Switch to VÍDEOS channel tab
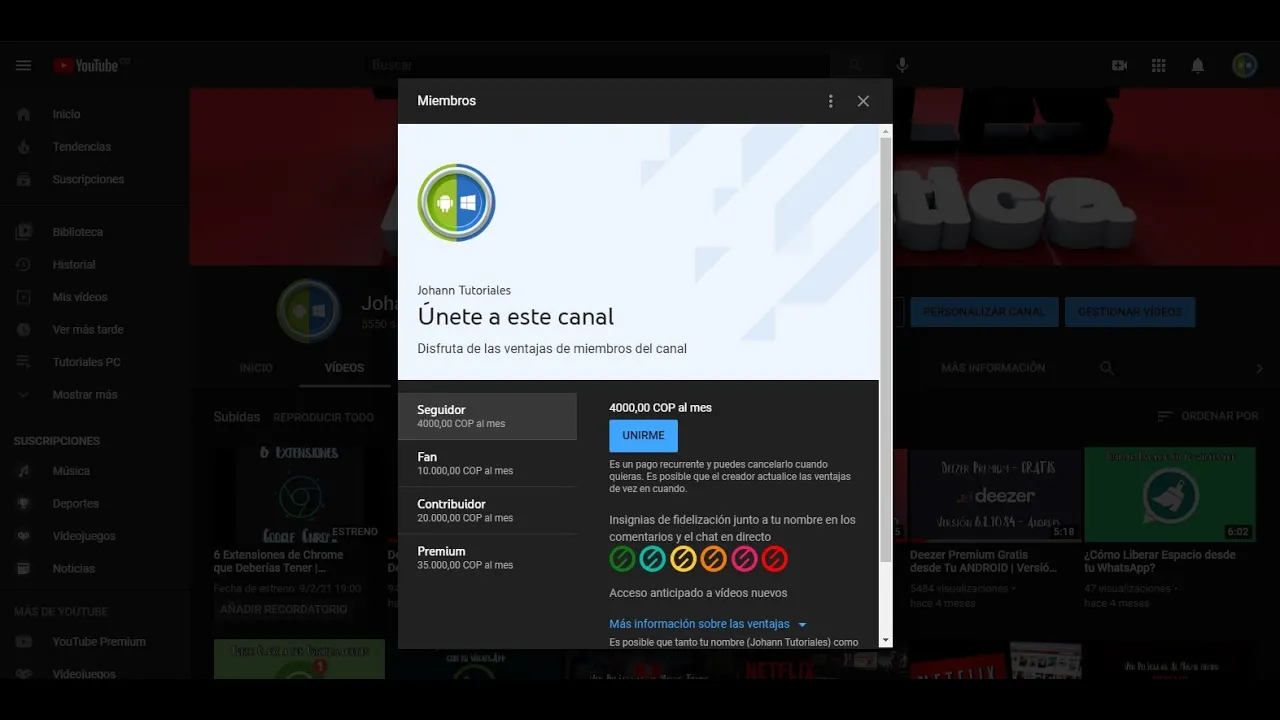The width and height of the screenshot is (1280, 720). point(344,368)
